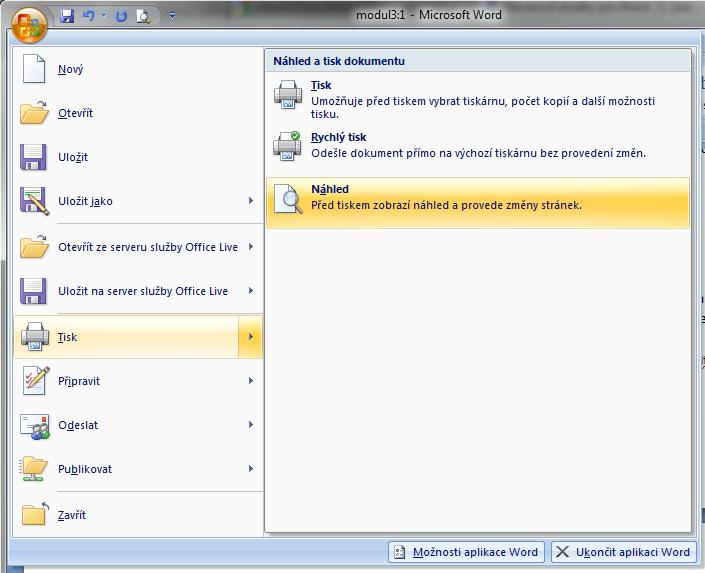705x573 pixels.
Task: Click the Rychlý tisk heading
Action: tap(339, 137)
